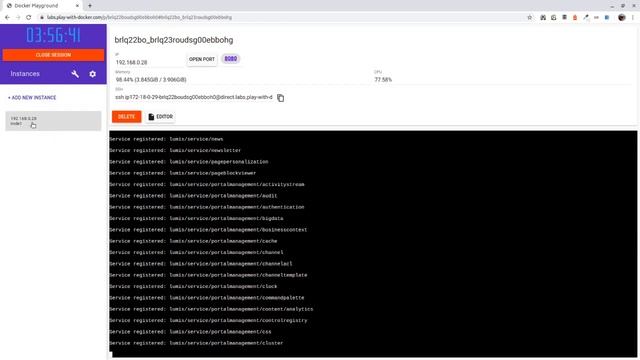Click the wrench templates icon beside Instances

pyautogui.click(x=75, y=74)
